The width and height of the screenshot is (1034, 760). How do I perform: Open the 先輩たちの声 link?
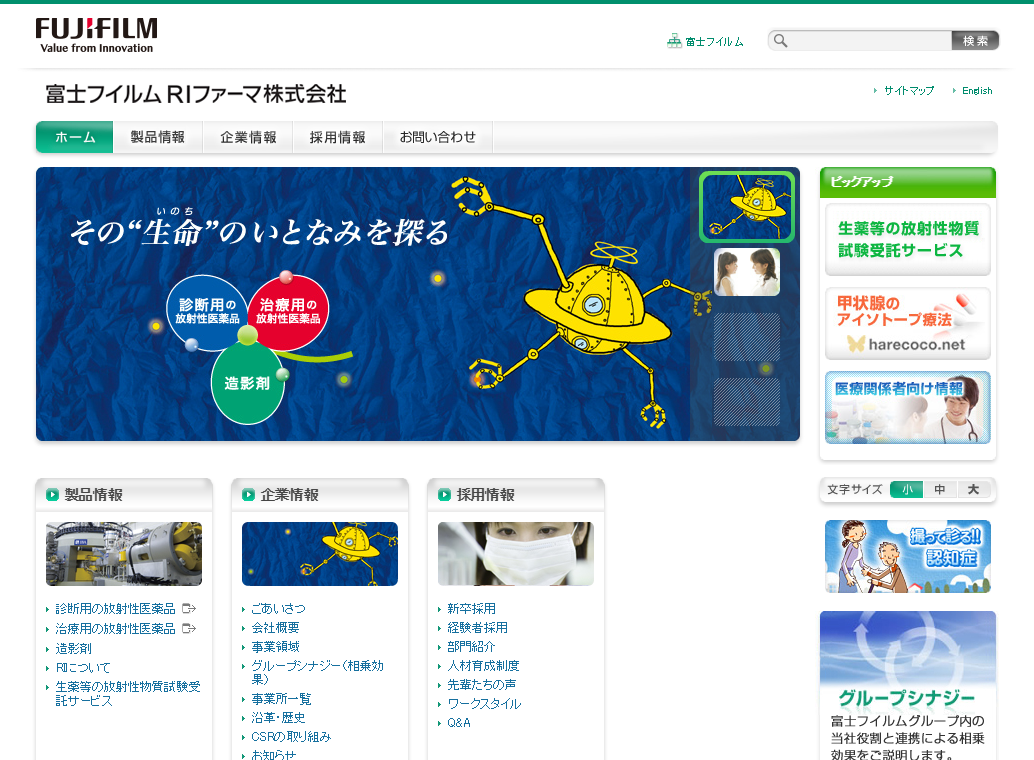click(481, 685)
